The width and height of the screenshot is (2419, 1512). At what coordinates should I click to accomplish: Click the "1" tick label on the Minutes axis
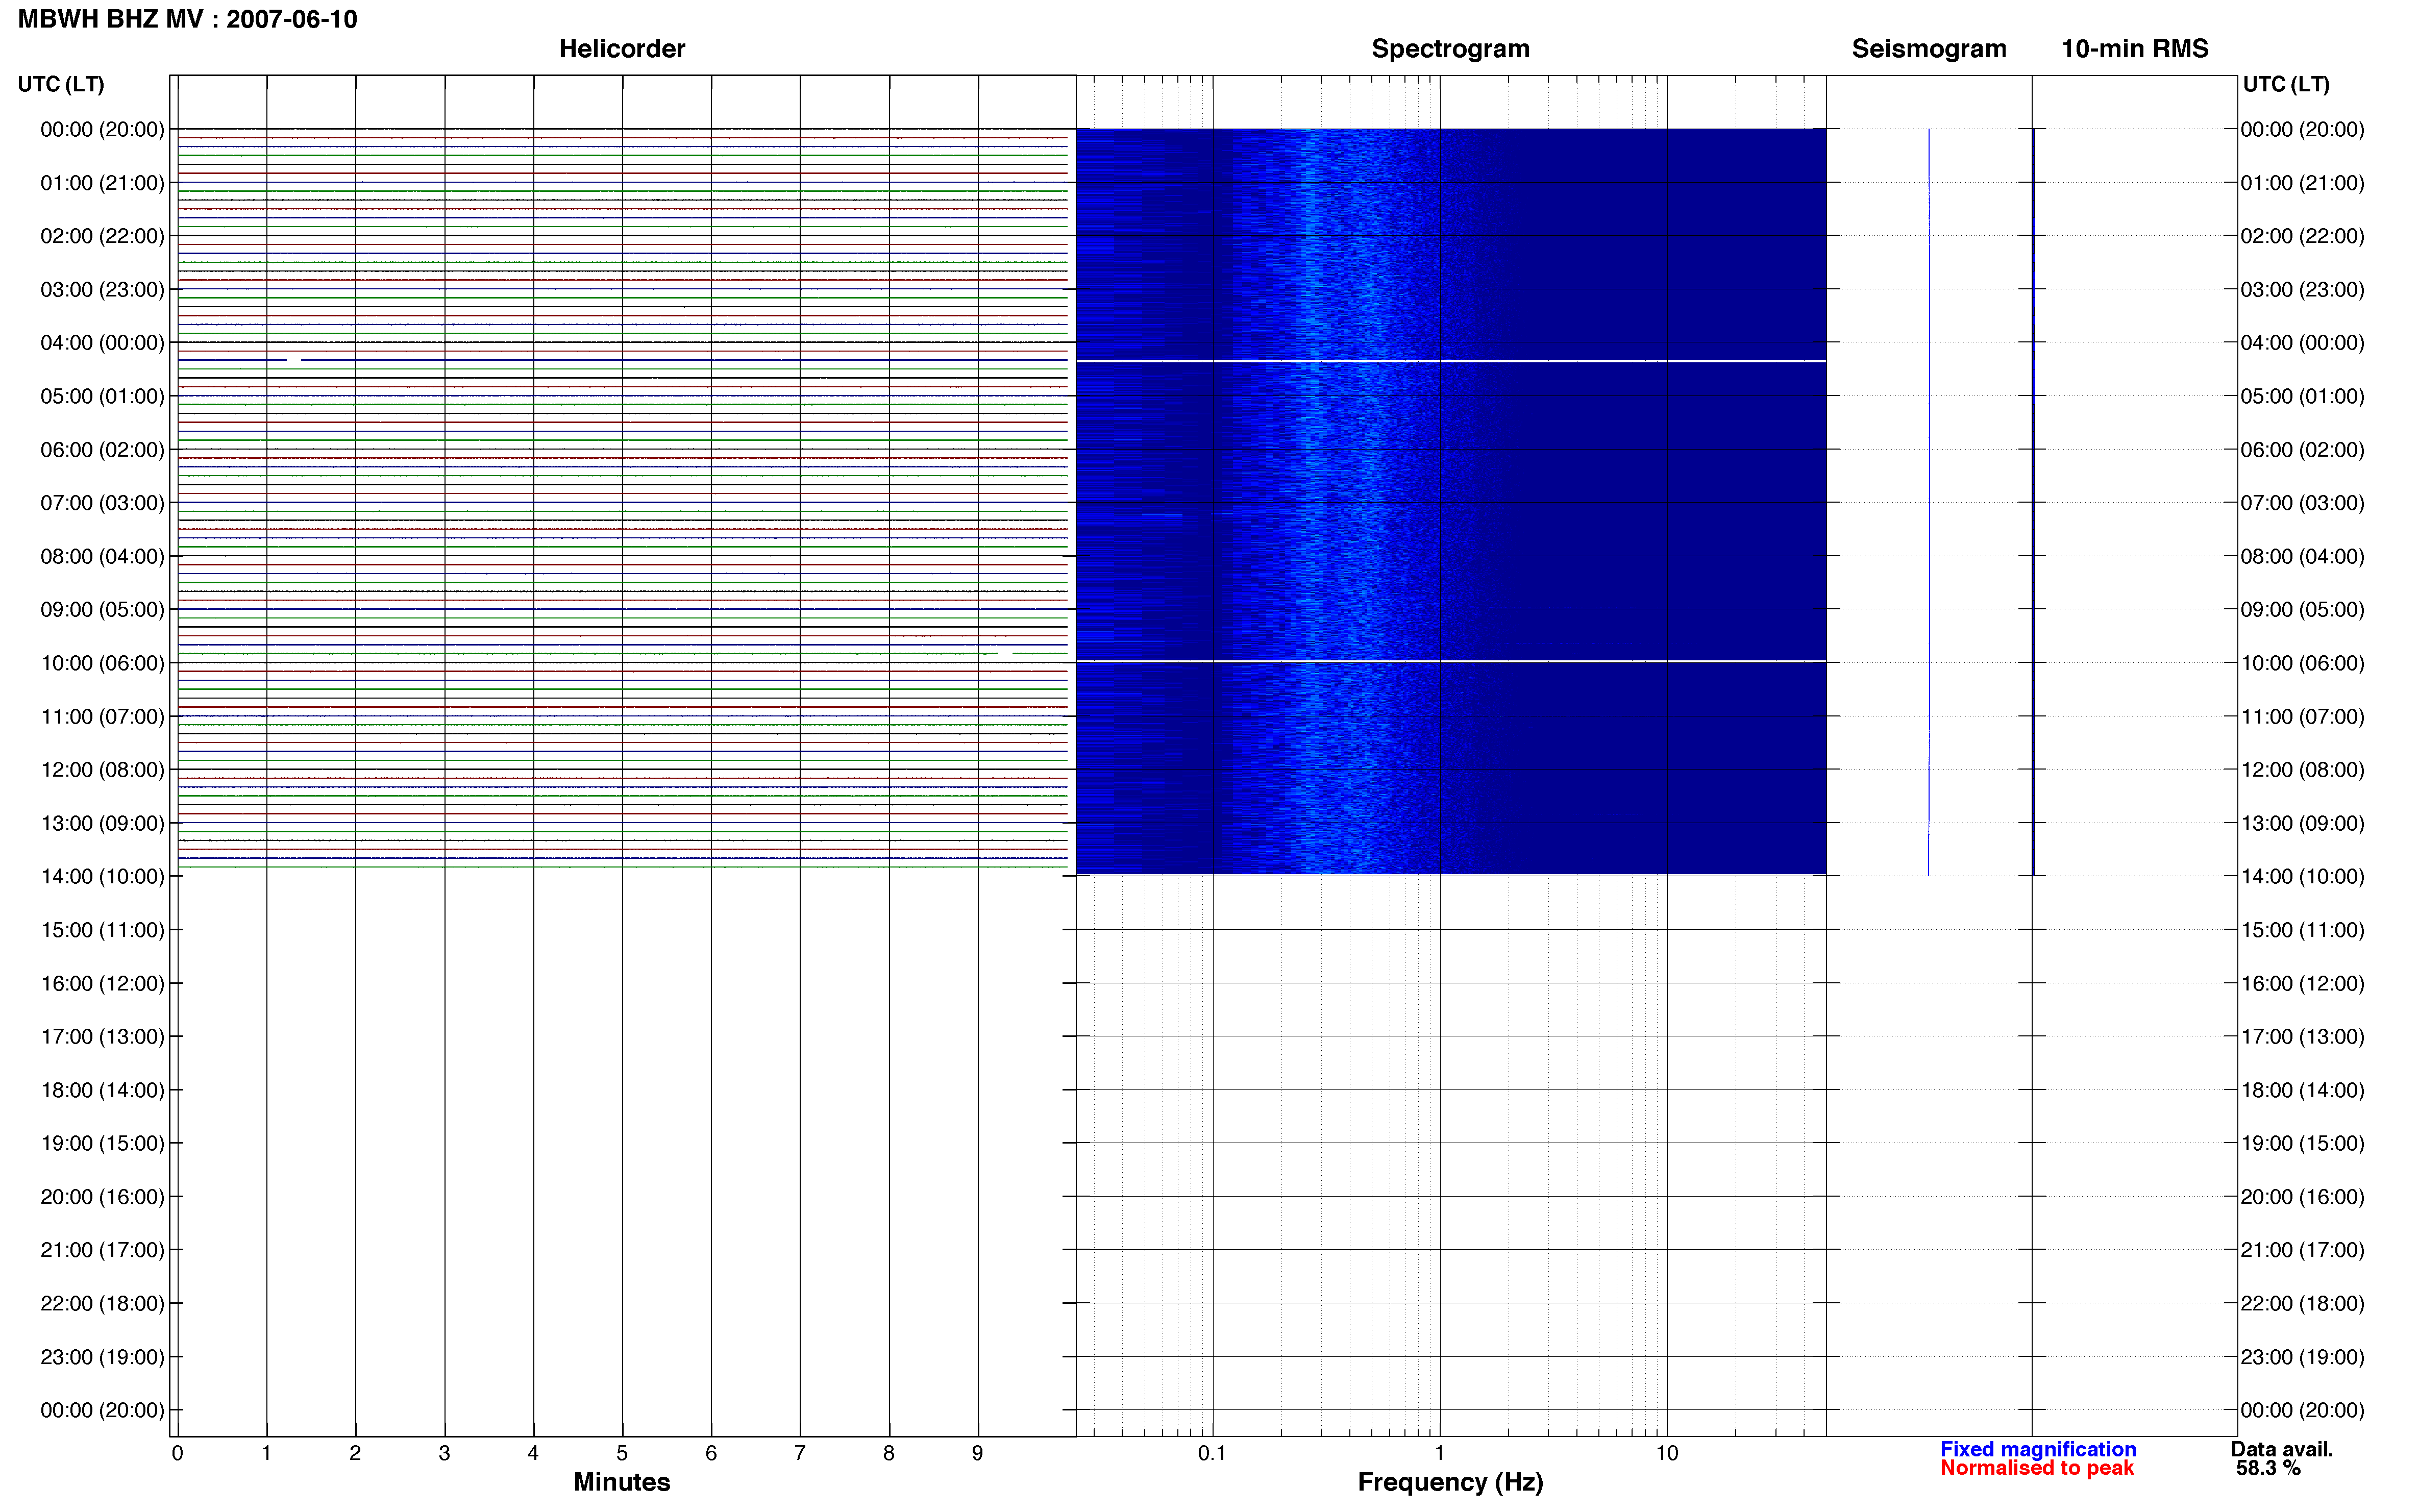pyautogui.click(x=266, y=1453)
